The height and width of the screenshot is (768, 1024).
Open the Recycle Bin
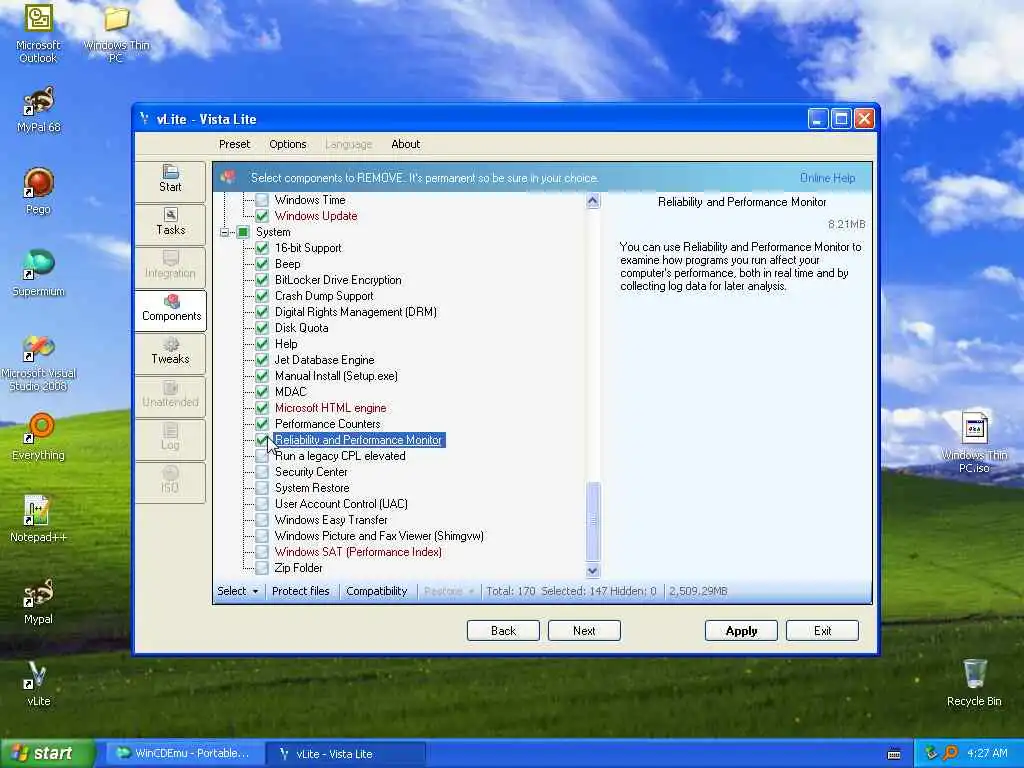click(x=974, y=683)
